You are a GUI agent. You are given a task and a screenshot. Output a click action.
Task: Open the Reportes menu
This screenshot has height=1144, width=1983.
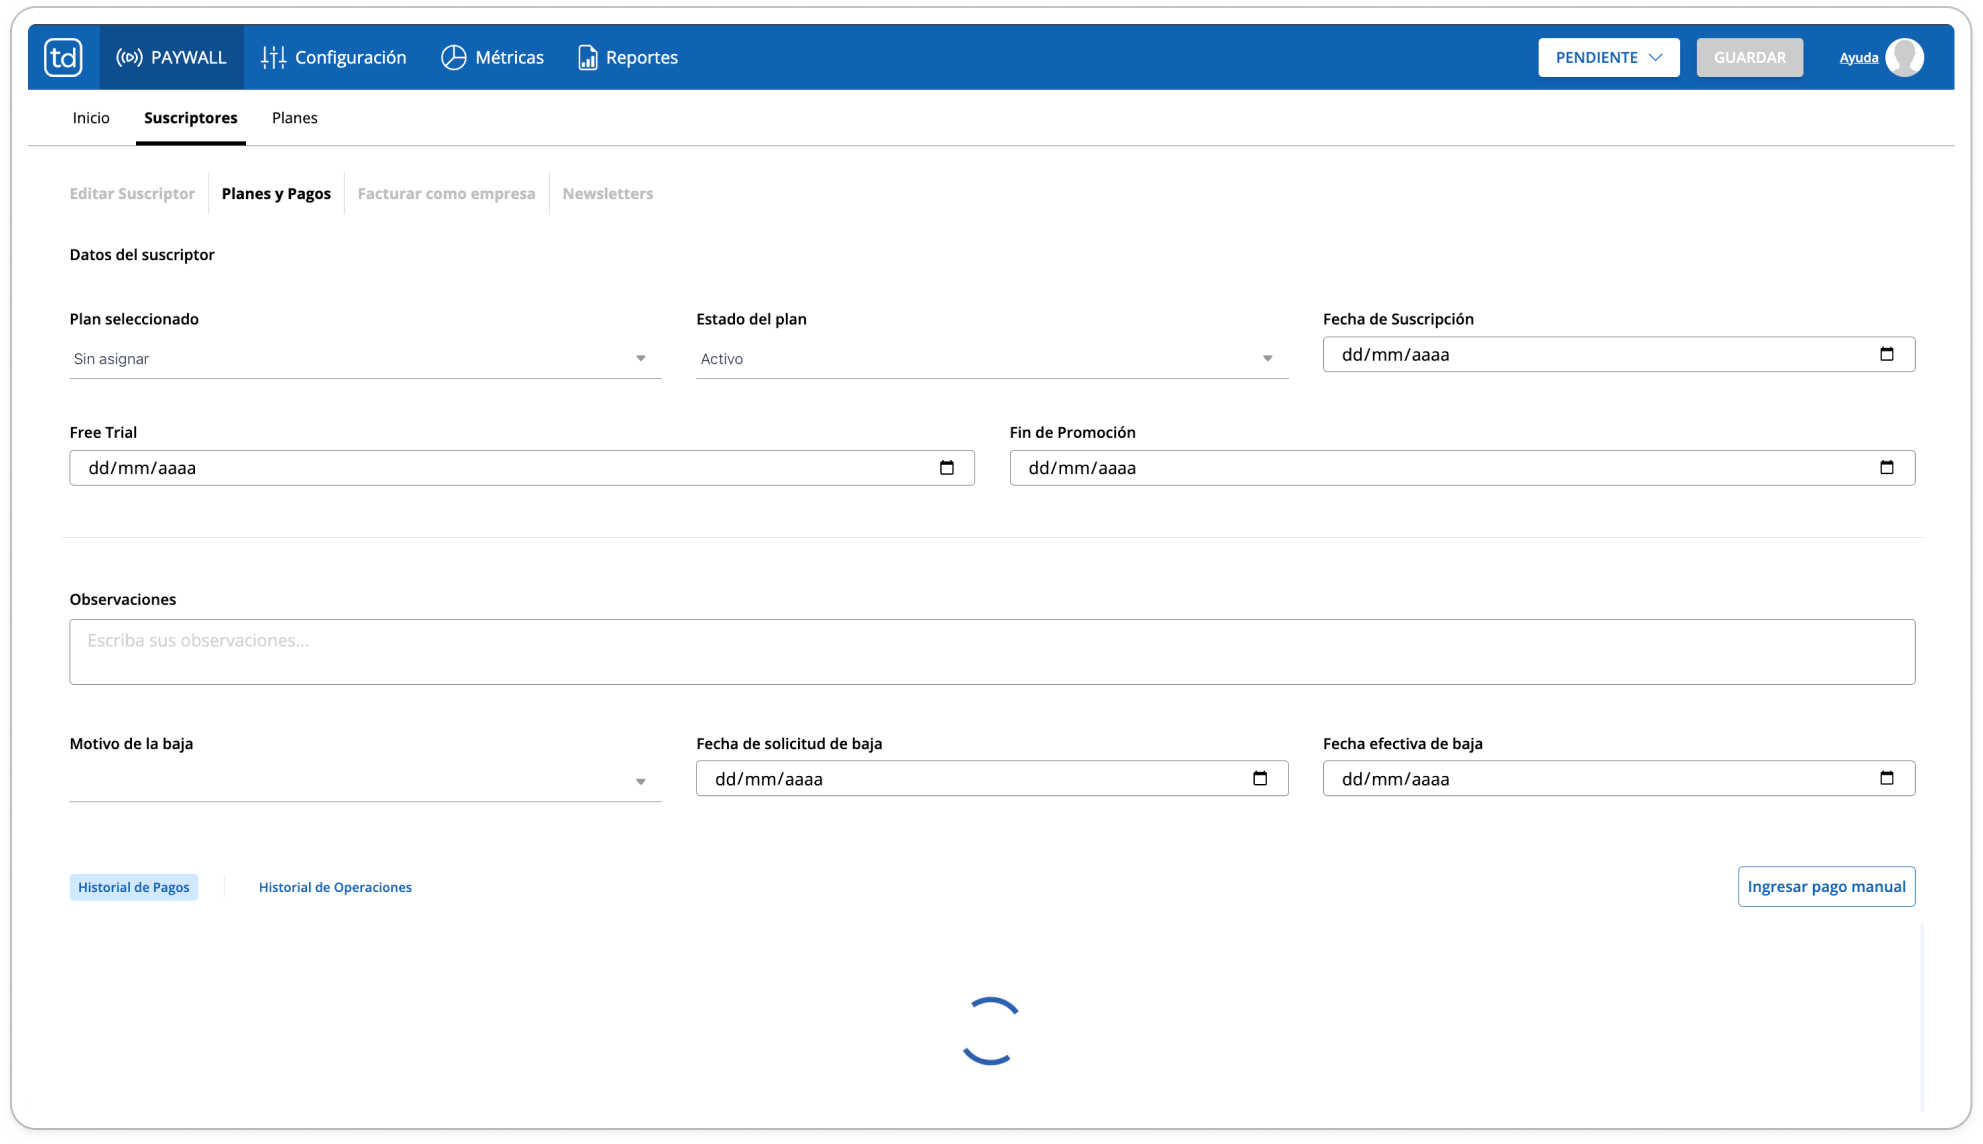pos(628,57)
